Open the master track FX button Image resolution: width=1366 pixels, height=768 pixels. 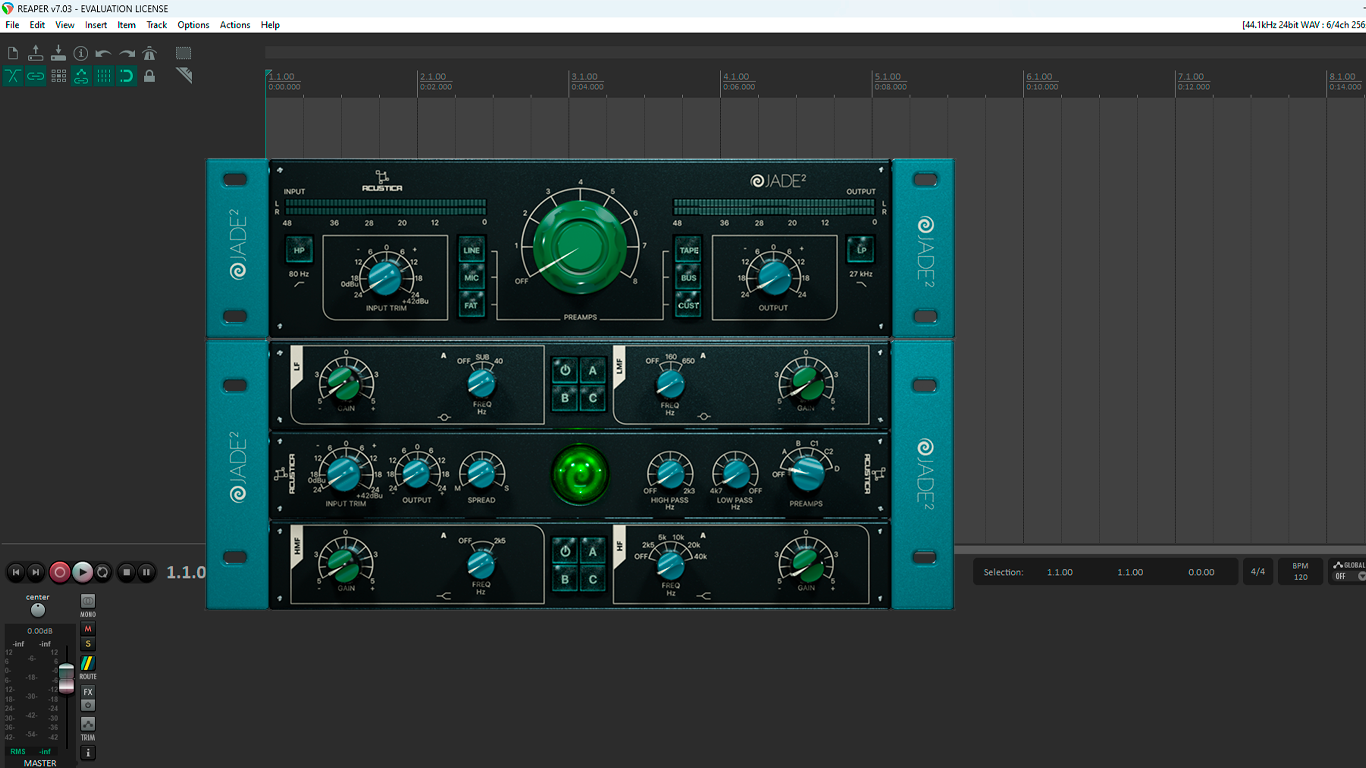point(88,692)
